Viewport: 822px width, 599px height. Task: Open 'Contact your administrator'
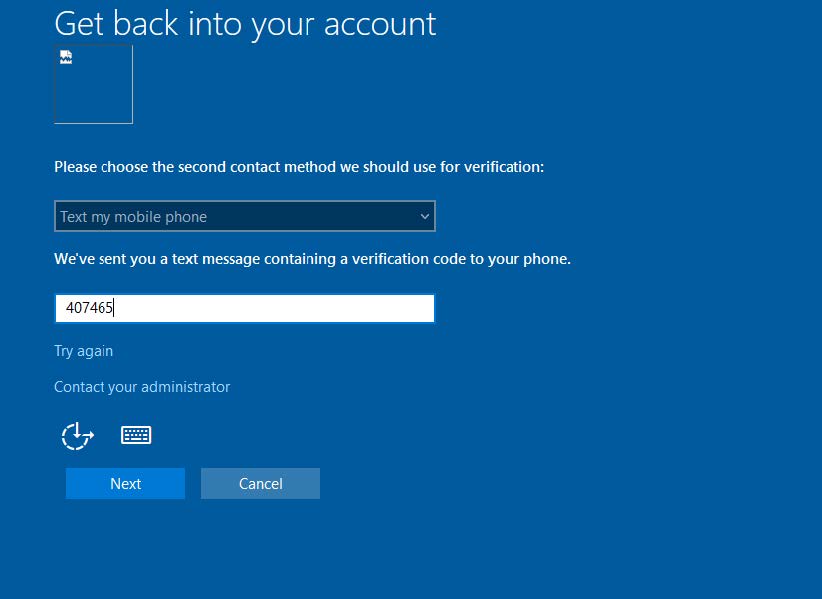(x=142, y=387)
